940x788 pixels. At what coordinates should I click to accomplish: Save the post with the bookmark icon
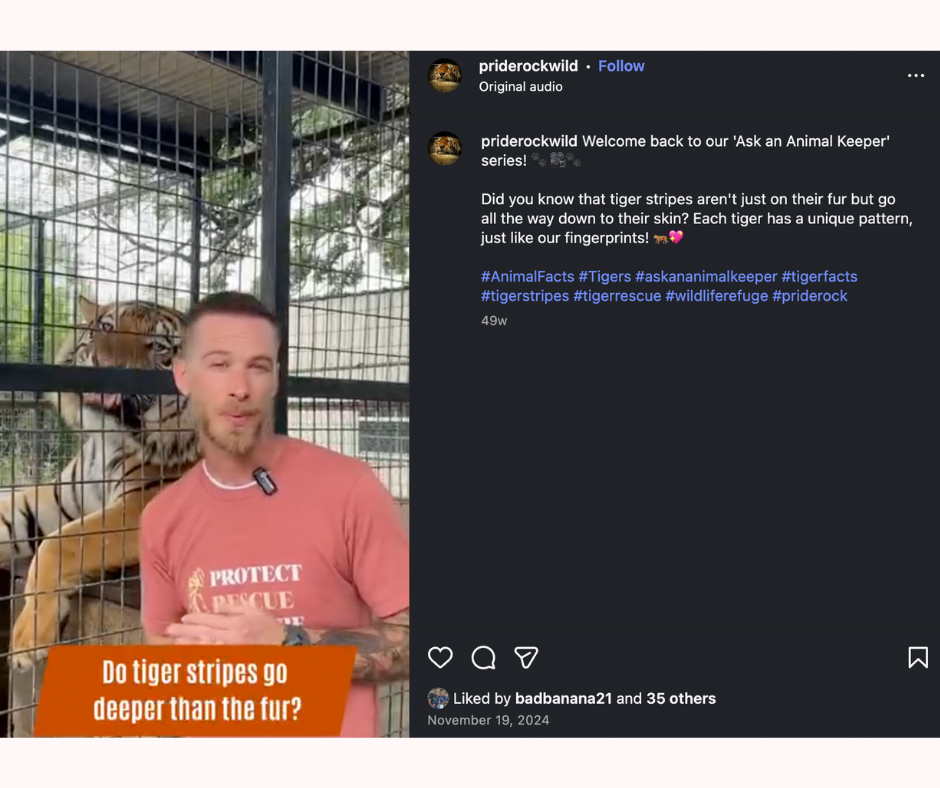[918, 657]
